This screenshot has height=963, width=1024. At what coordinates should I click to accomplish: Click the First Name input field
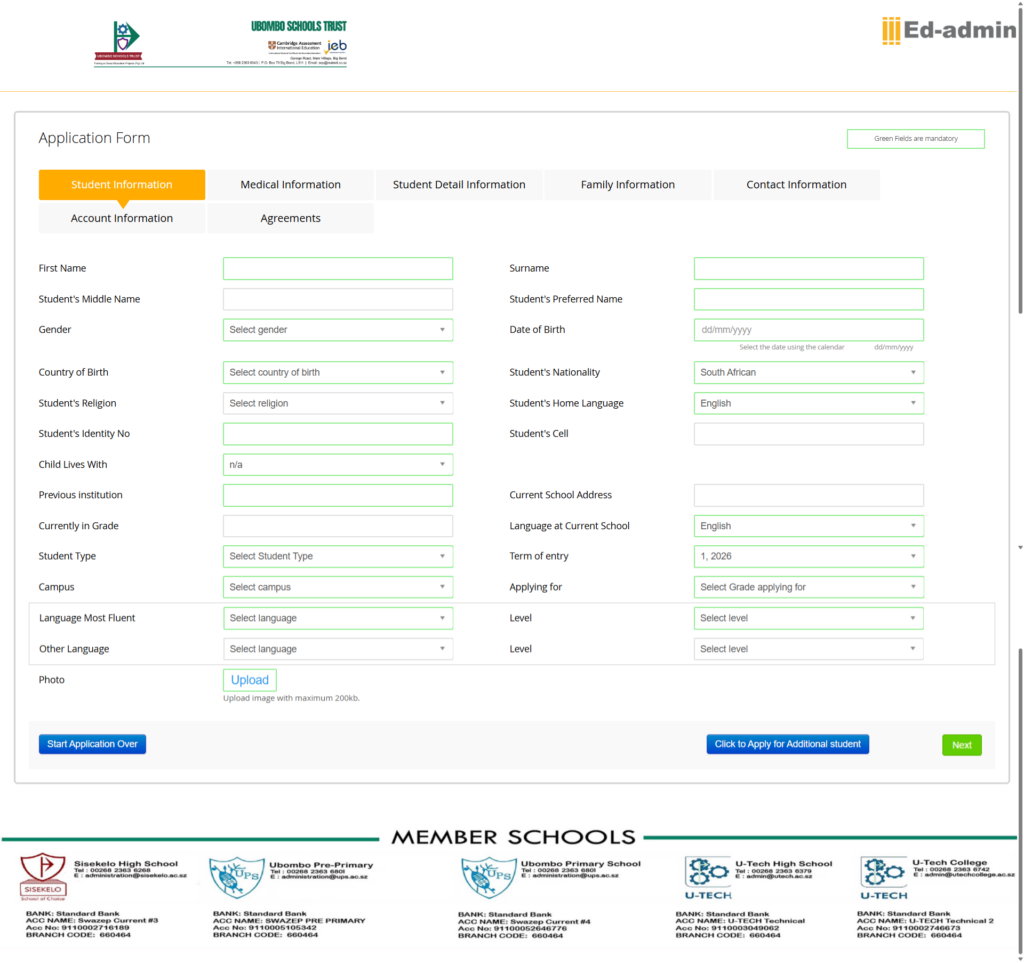coord(338,268)
